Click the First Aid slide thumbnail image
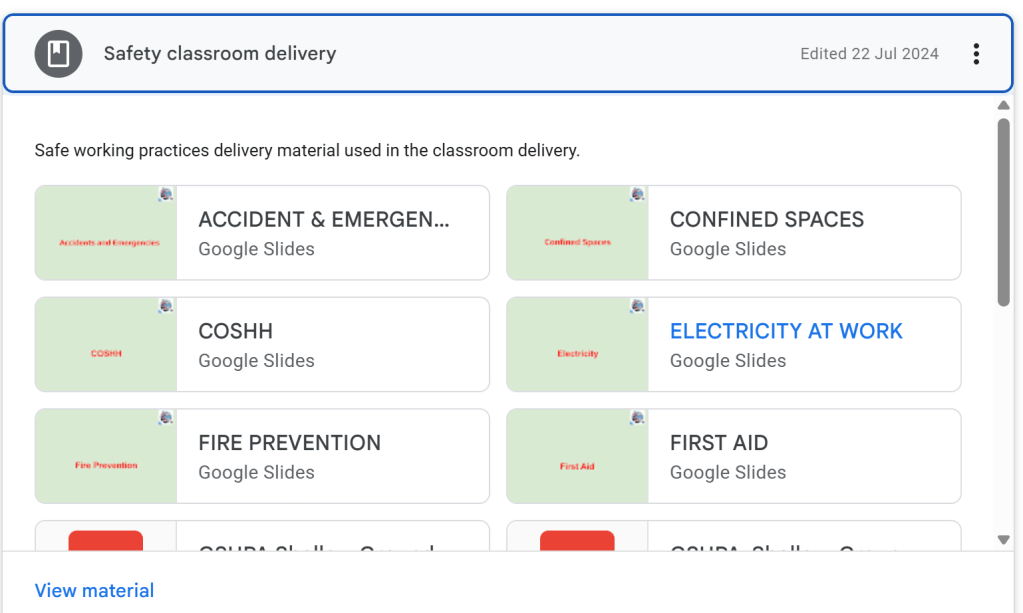This screenshot has height=613, width=1023. pos(578,457)
